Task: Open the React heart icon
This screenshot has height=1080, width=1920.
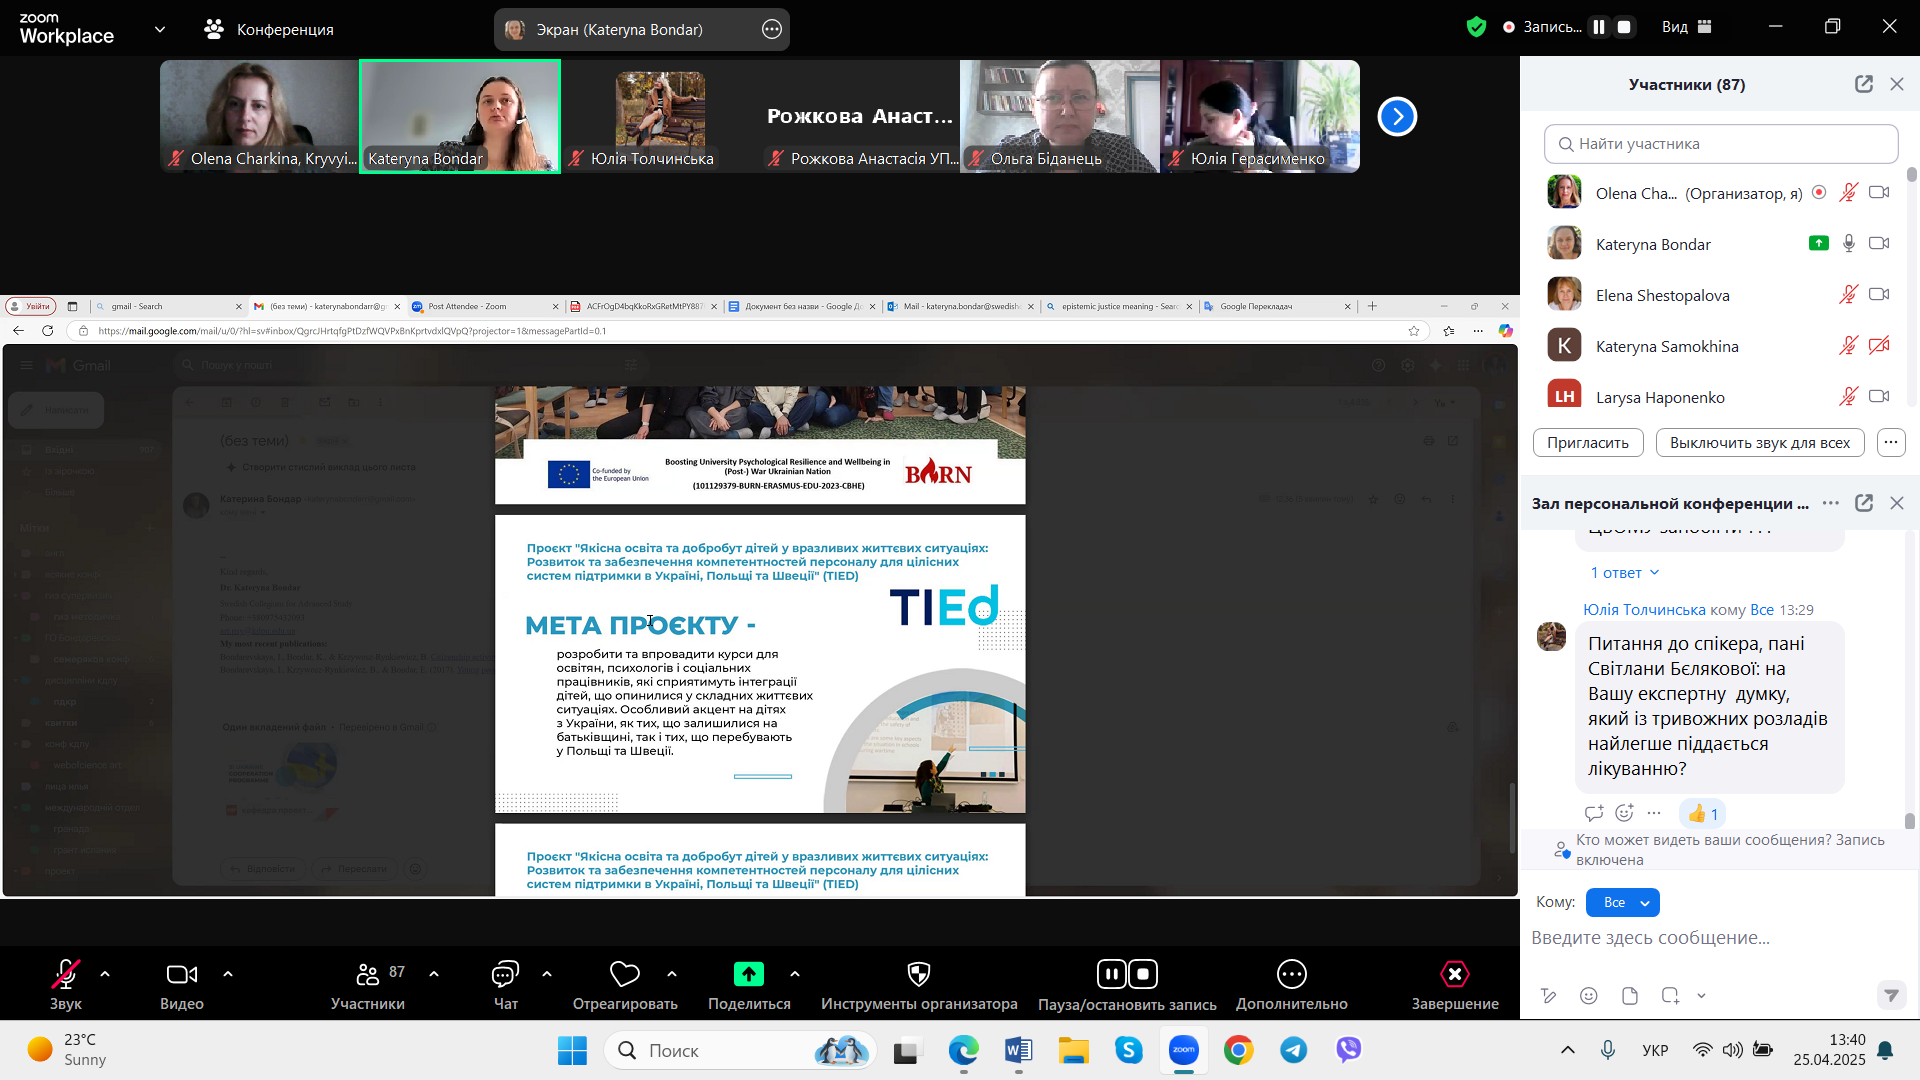Action: [x=625, y=974]
